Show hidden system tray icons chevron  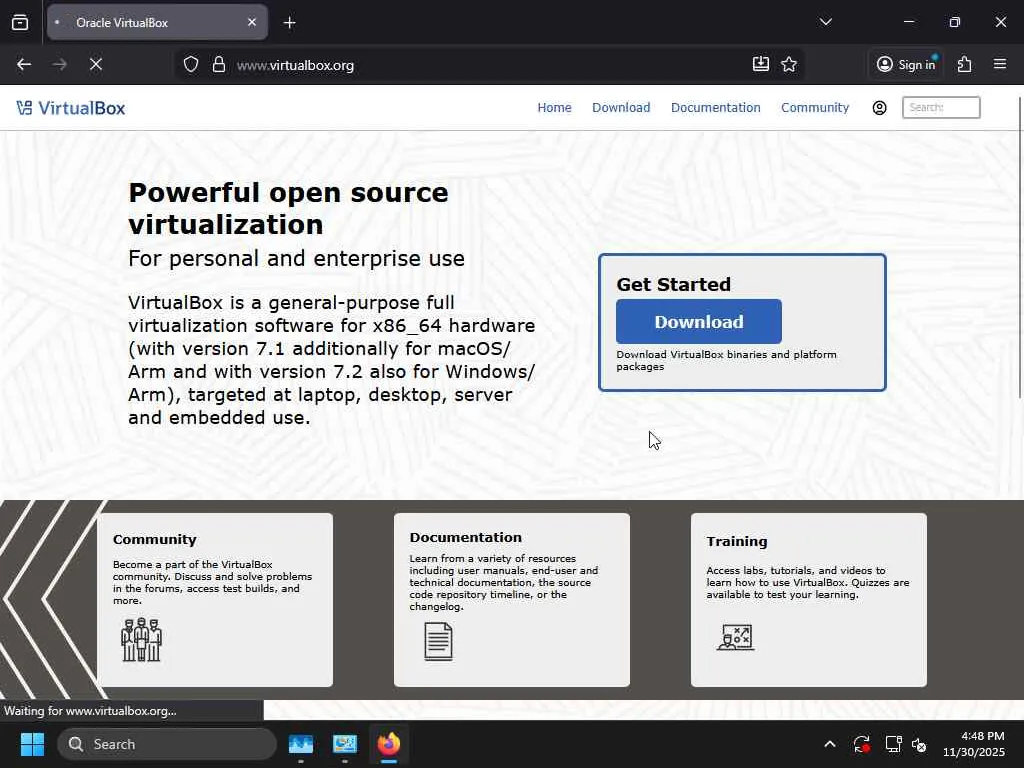point(829,744)
